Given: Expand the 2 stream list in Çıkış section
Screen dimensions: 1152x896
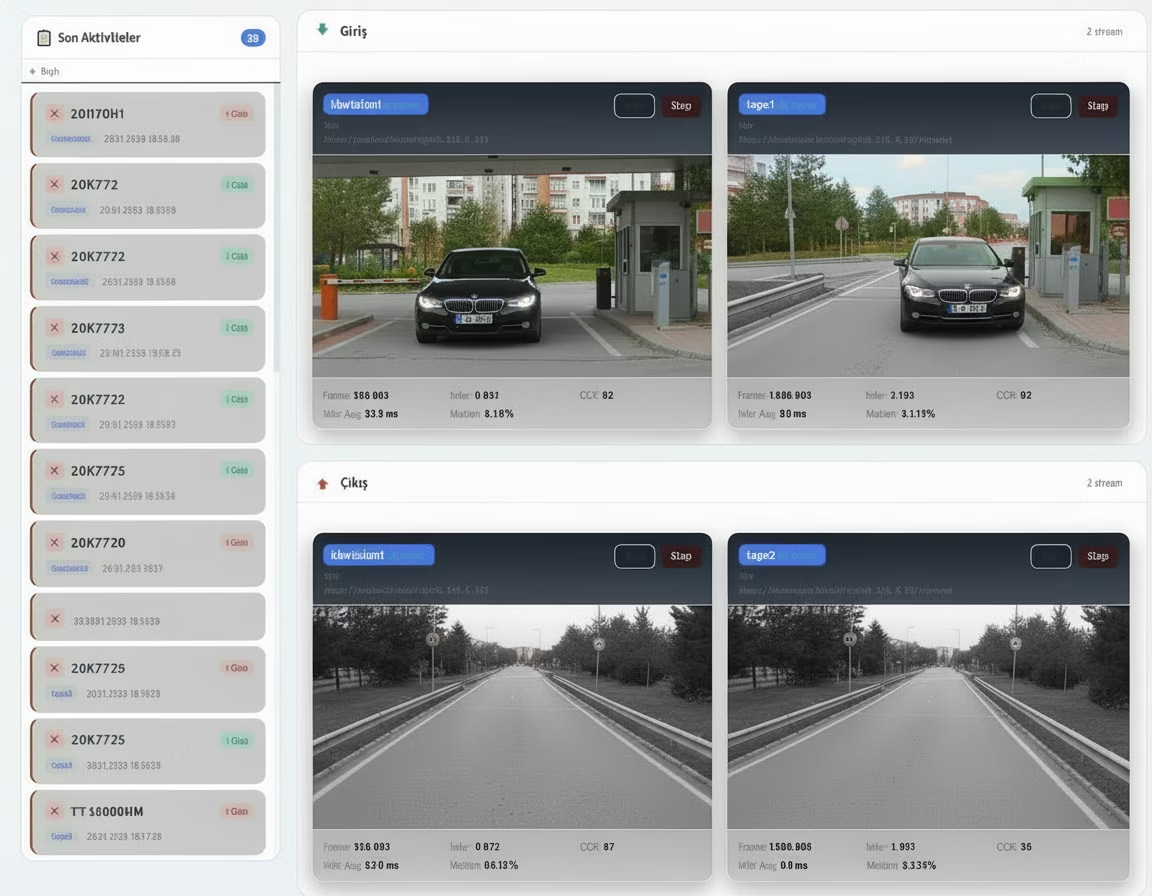Looking at the screenshot, I should click(1104, 482).
